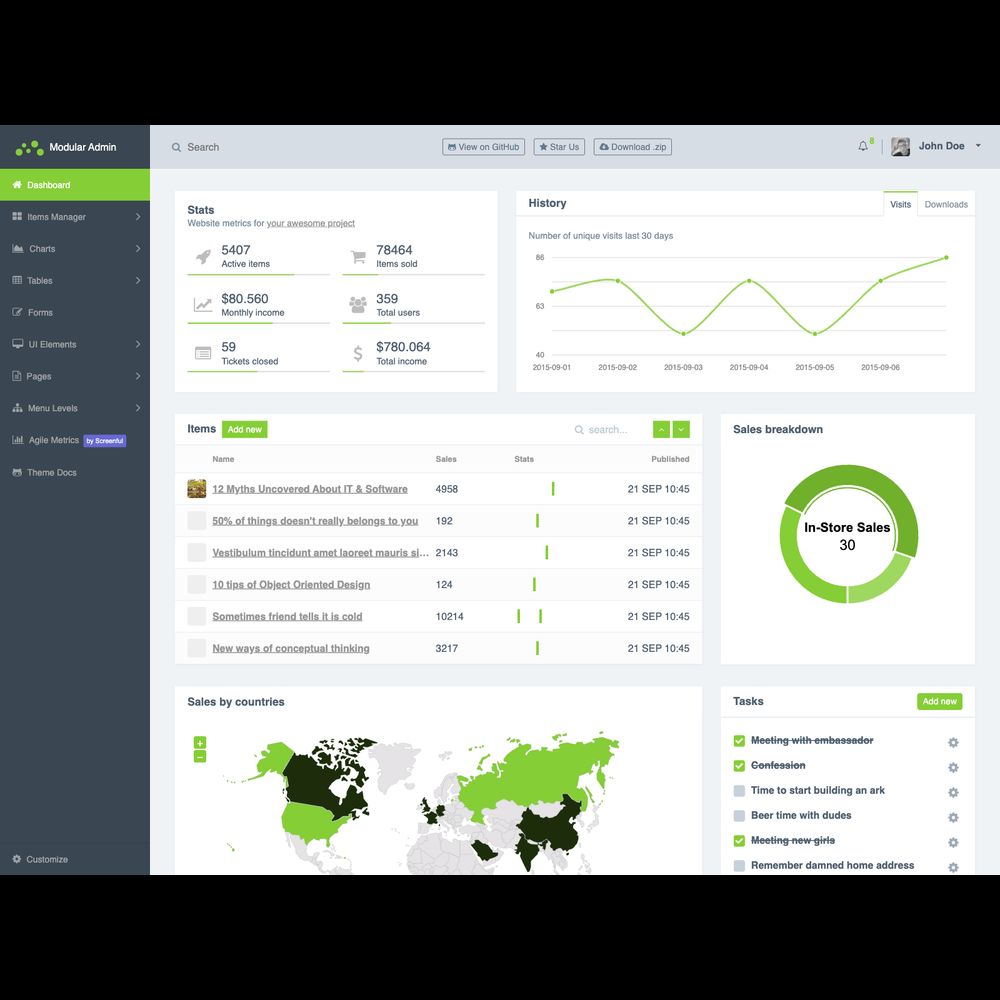The height and width of the screenshot is (1000, 1000).
Task: Click Add new button in the Items panel
Action: (x=244, y=430)
